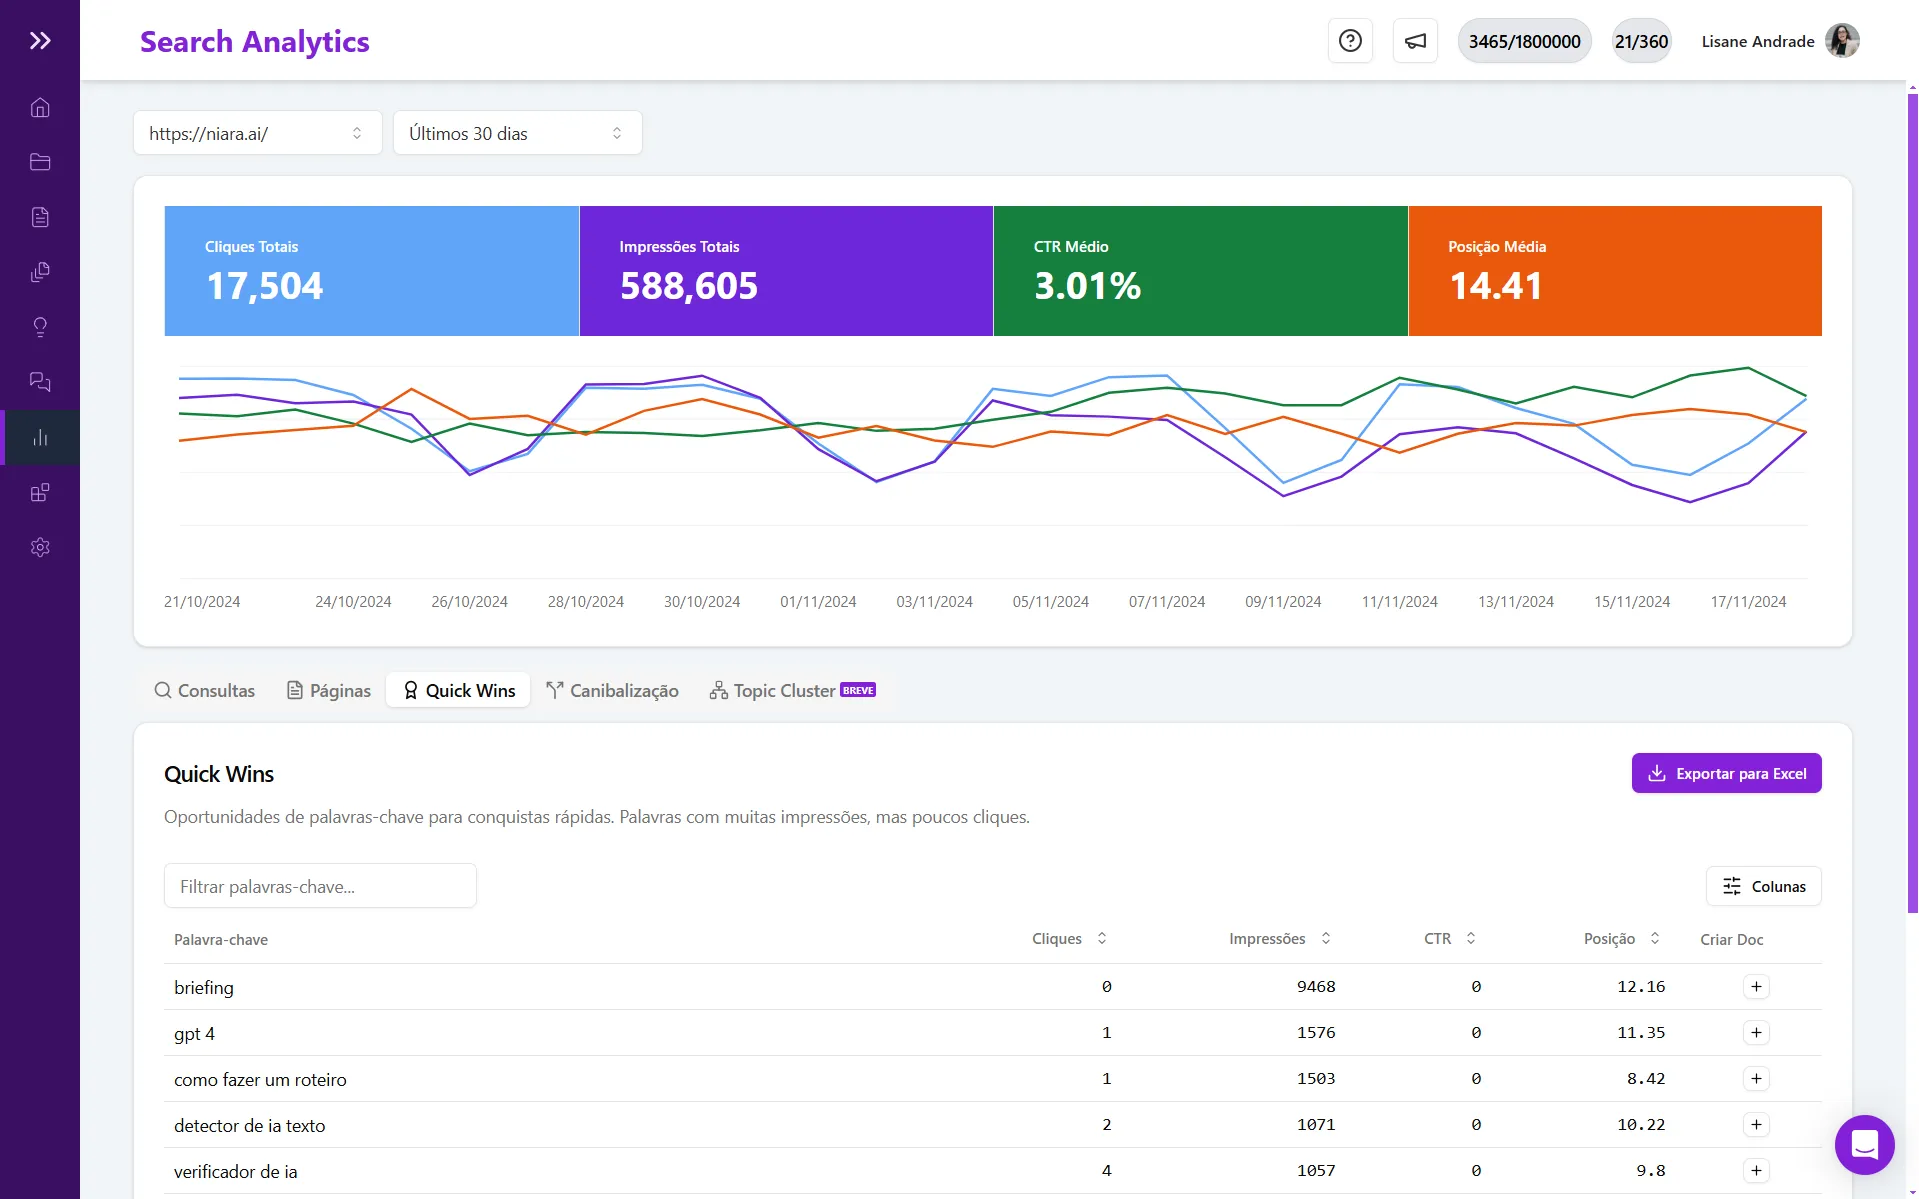Viewport: 1919px width, 1199px height.
Task: Focus the Filtrar palavras-chave input field
Action: pyautogui.click(x=320, y=886)
